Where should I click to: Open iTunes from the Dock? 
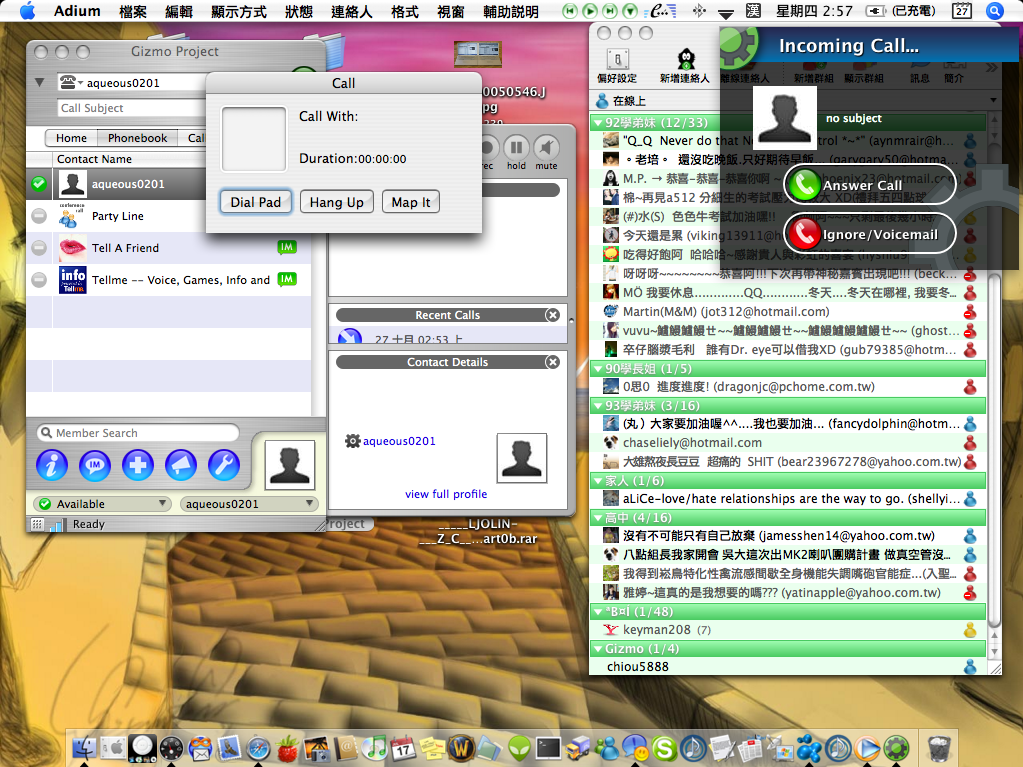click(x=374, y=747)
